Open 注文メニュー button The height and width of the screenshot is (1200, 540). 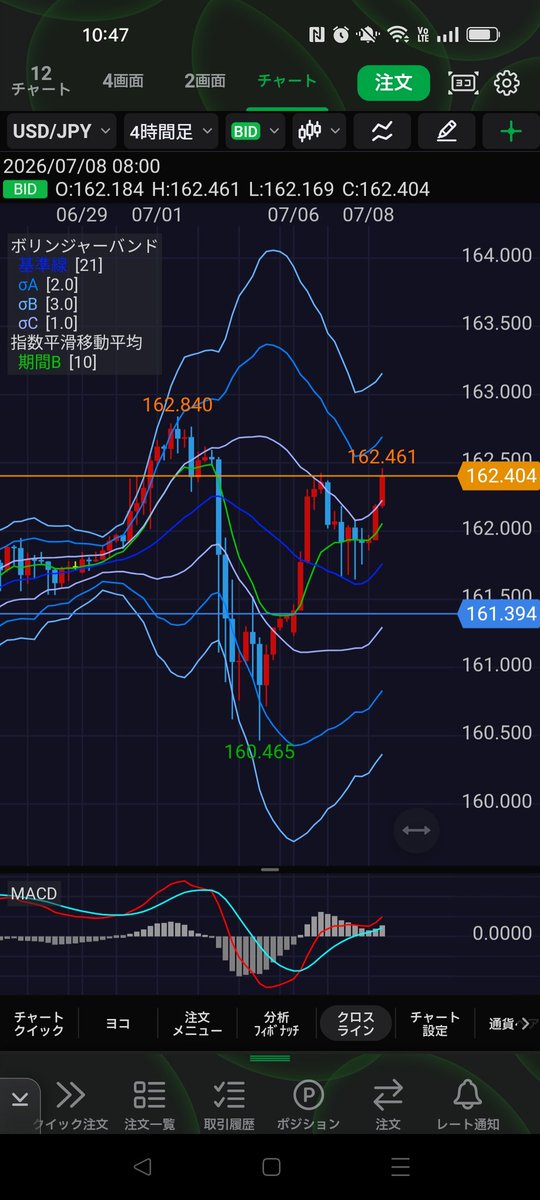click(197, 1023)
